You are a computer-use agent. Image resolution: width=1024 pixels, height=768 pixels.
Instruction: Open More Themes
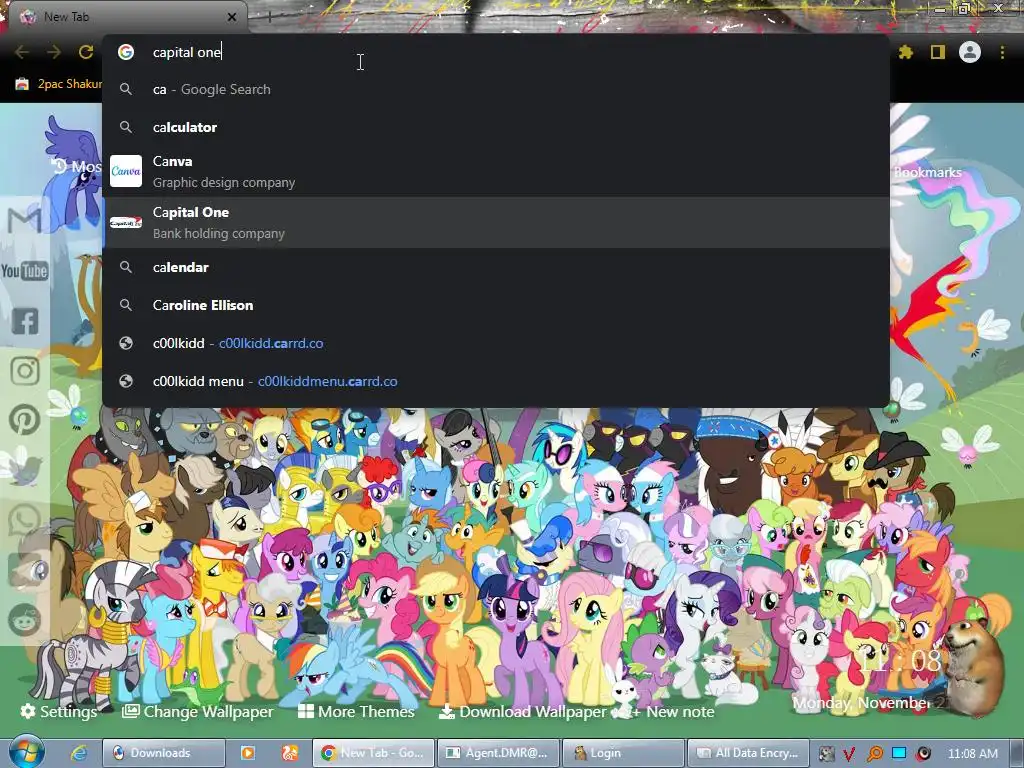coord(357,711)
